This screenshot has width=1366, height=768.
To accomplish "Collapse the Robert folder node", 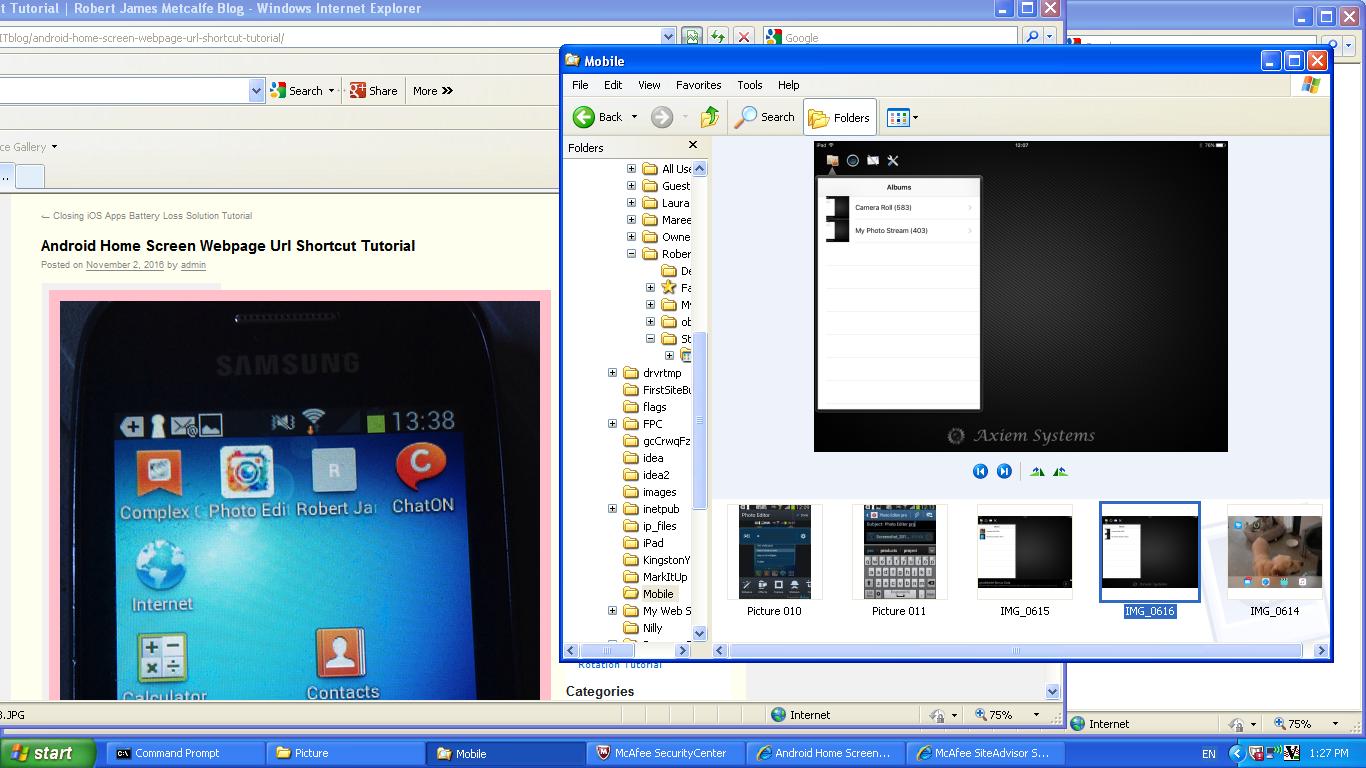I will [x=631, y=254].
